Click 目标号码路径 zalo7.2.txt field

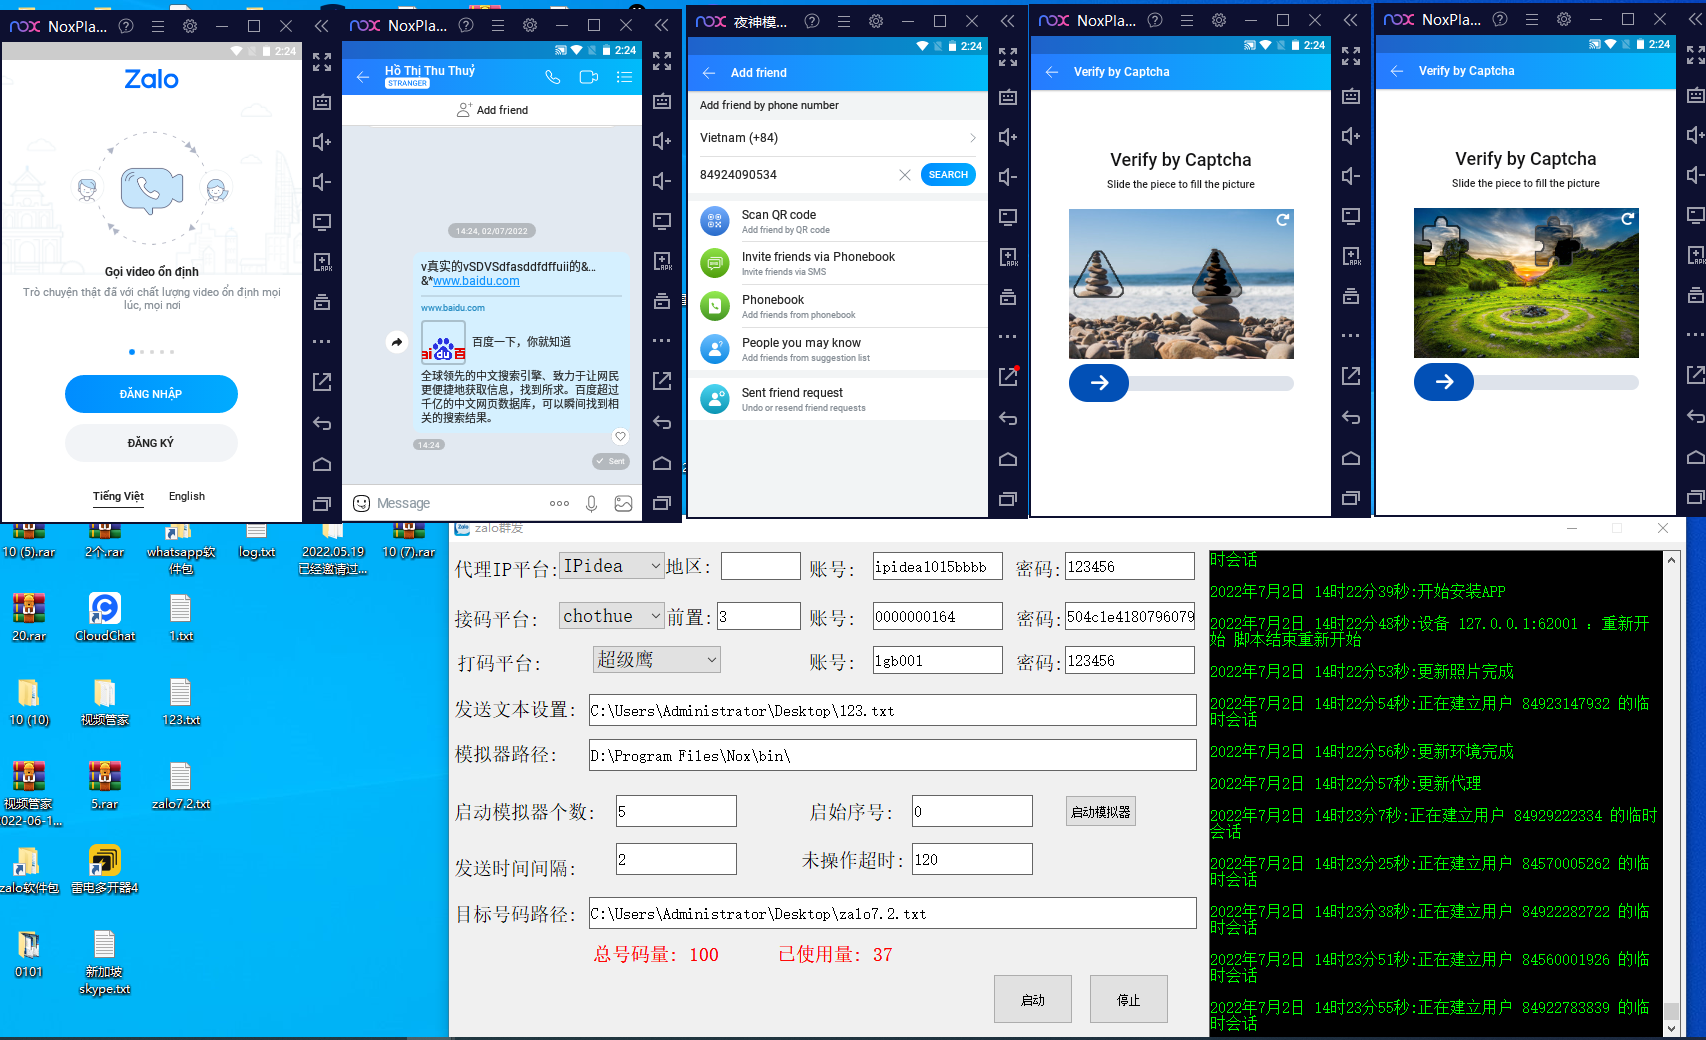click(892, 913)
